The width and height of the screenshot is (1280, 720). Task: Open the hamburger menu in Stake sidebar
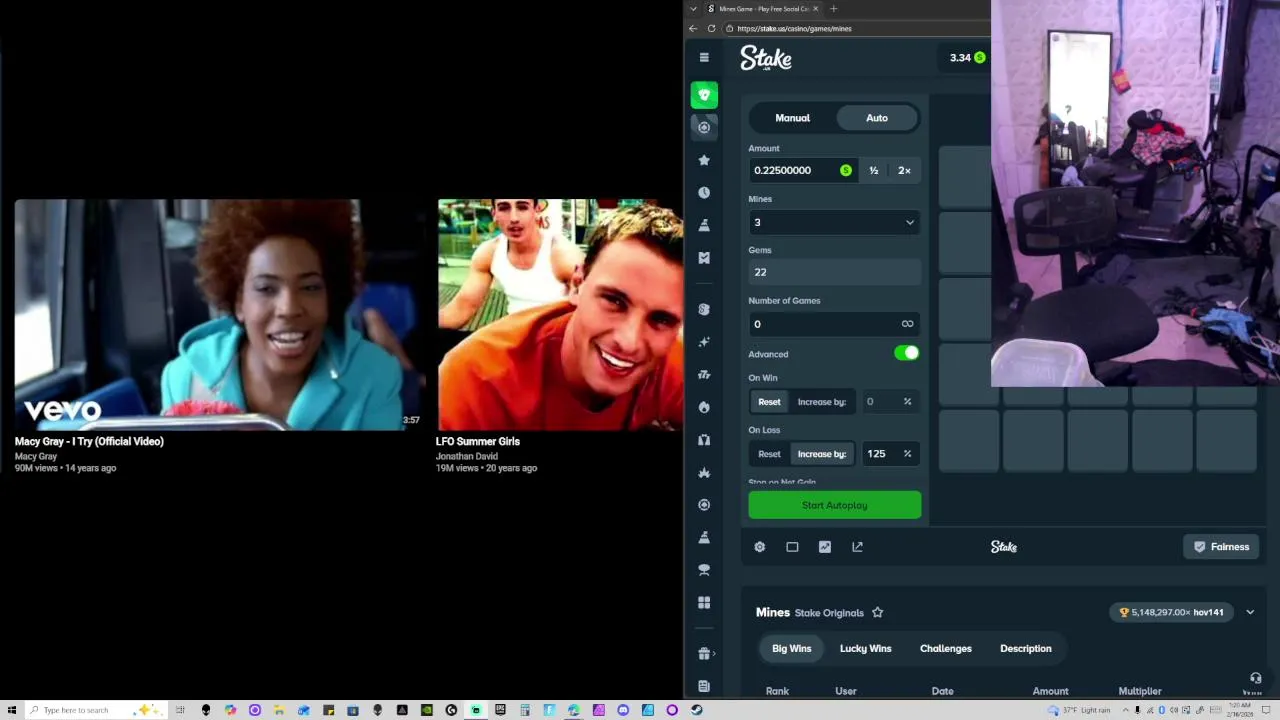(704, 58)
